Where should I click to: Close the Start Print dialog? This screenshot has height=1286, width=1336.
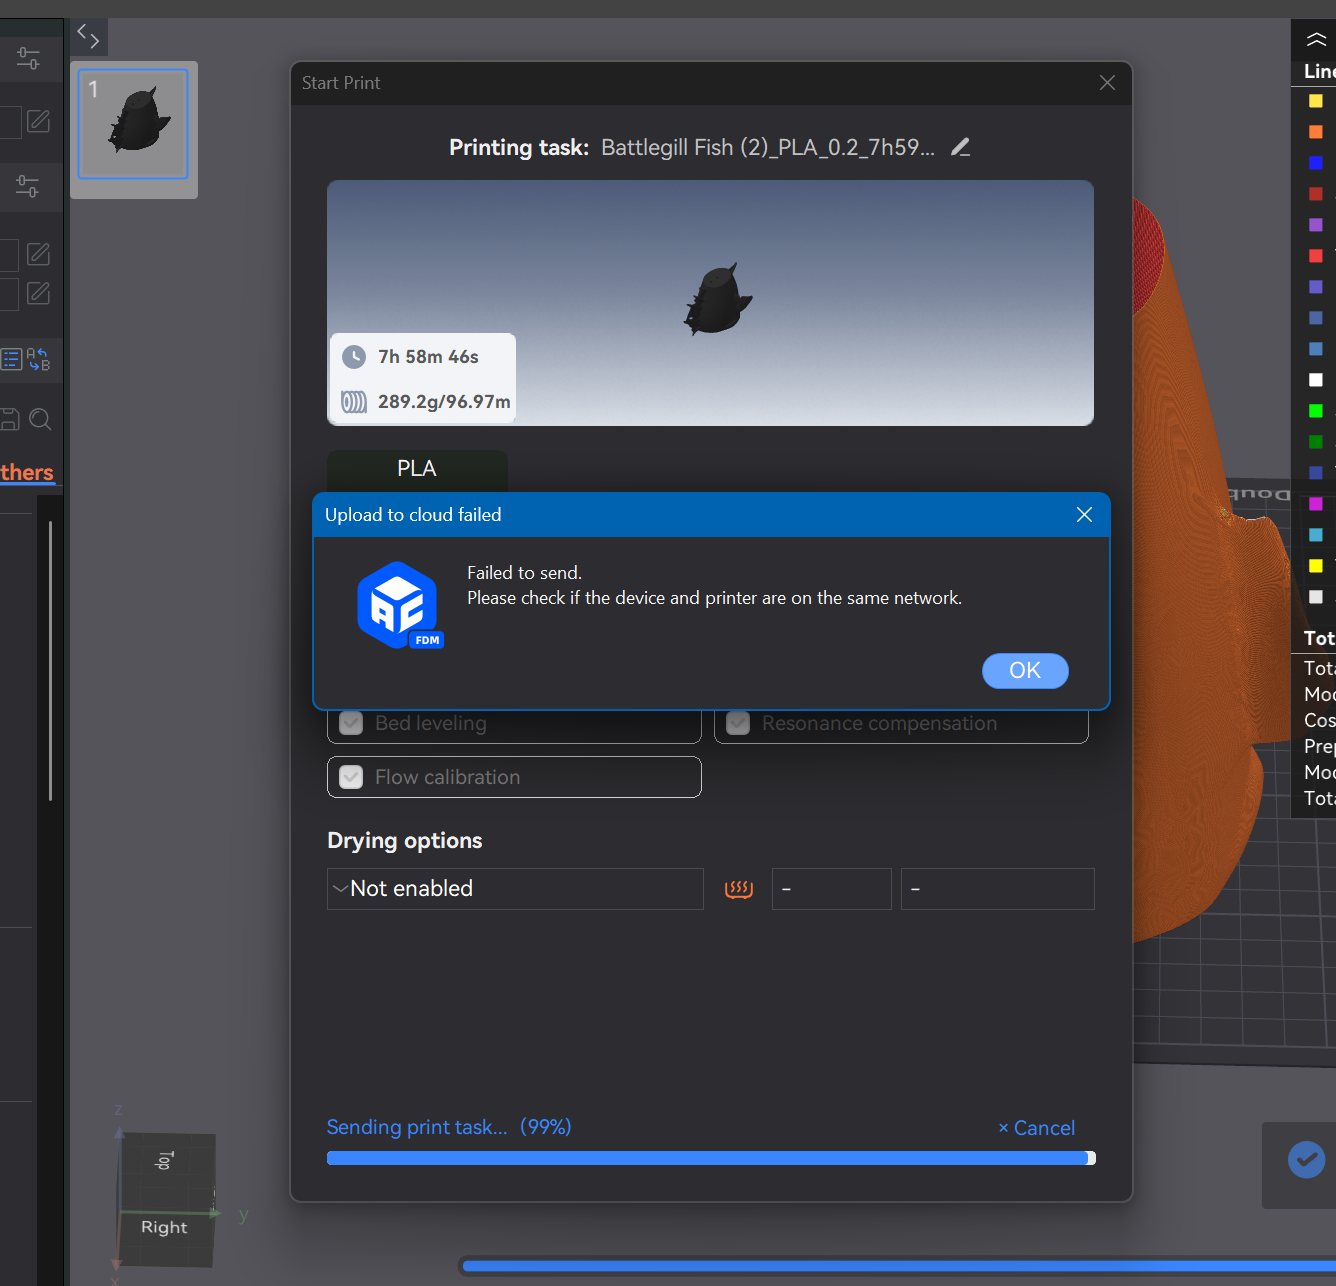click(x=1107, y=83)
